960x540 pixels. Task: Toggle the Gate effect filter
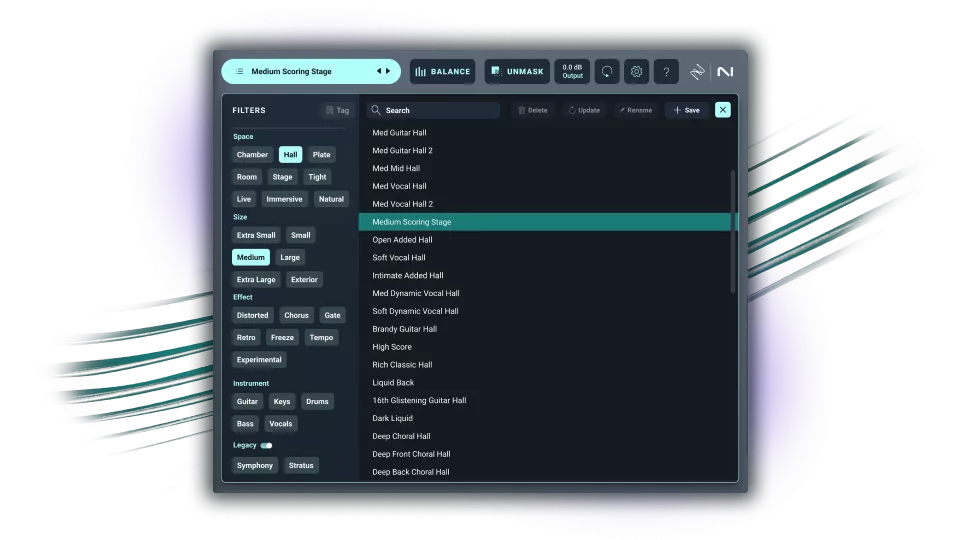tap(332, 315)
